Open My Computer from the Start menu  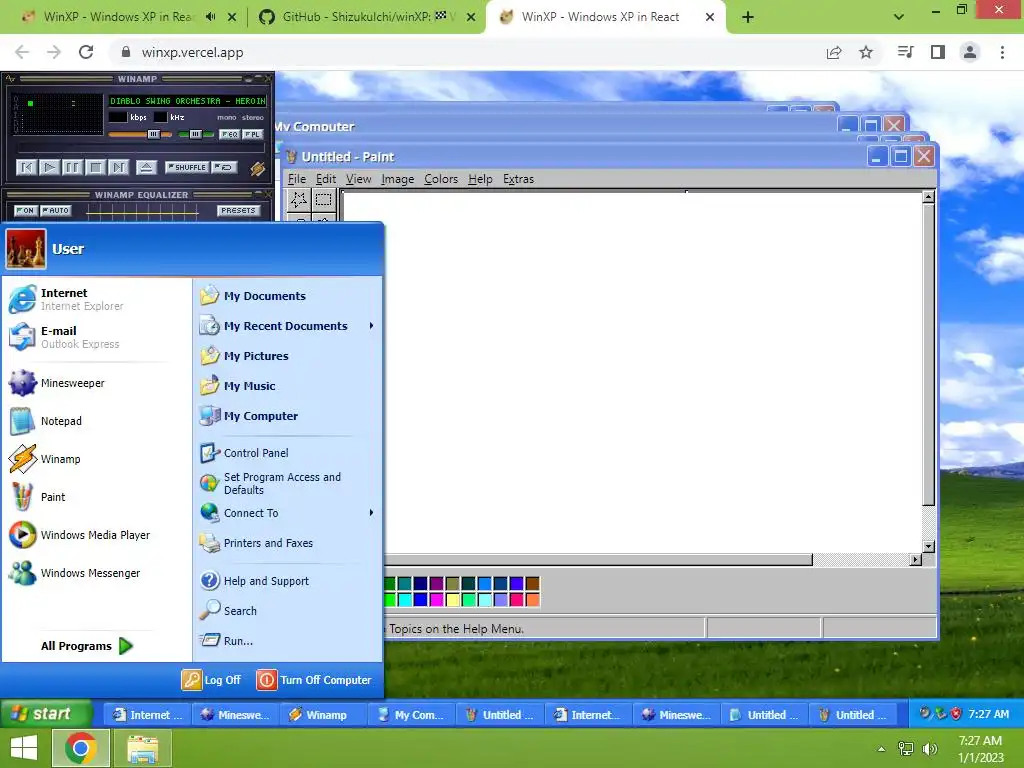point(288,416)
